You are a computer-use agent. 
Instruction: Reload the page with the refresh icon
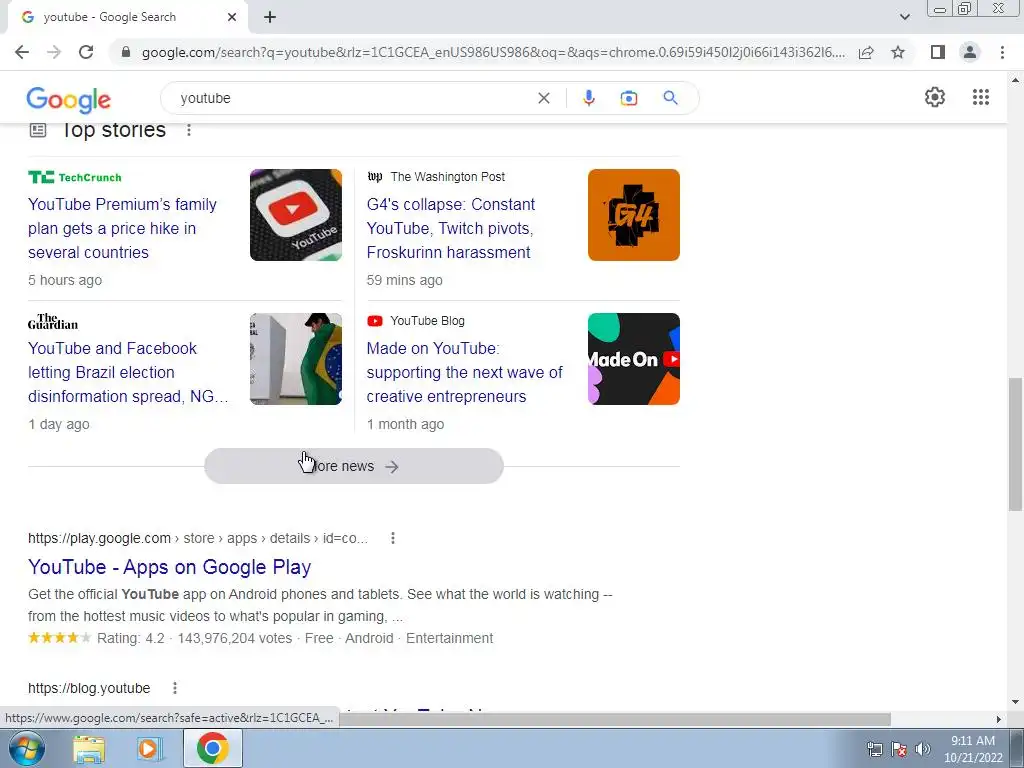pyautogui.click(x=86, y=52)
